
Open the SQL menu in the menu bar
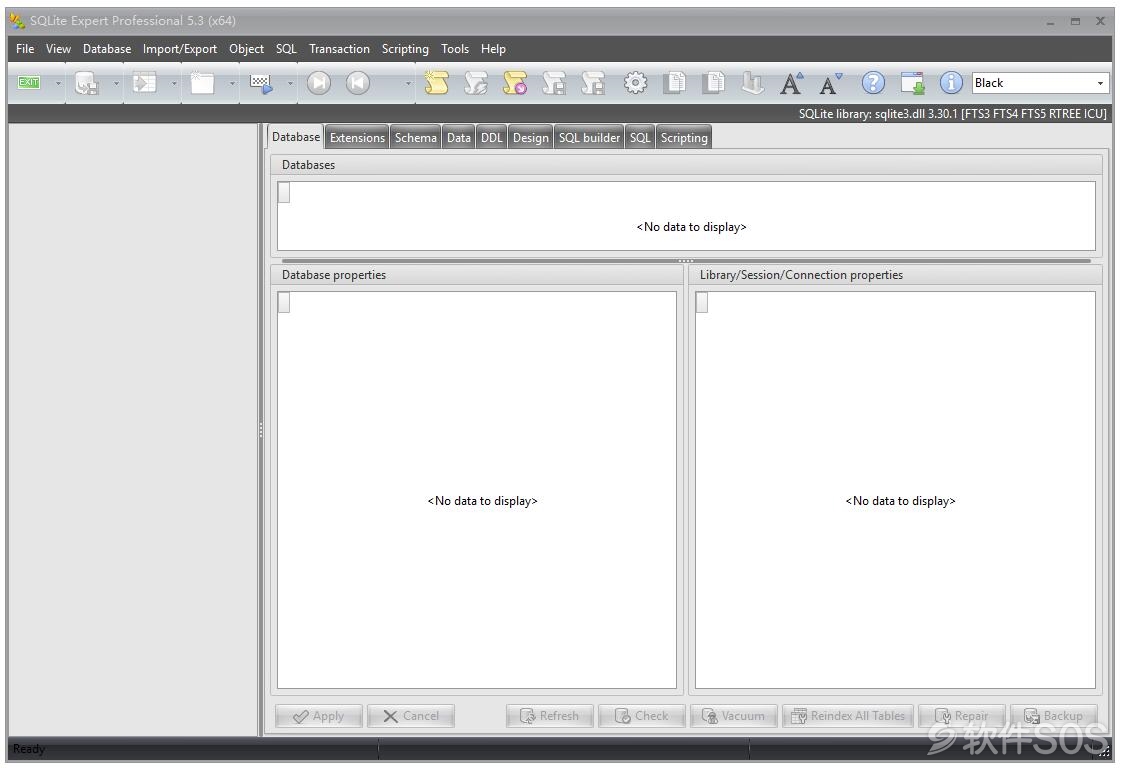(x=286, y=49)
